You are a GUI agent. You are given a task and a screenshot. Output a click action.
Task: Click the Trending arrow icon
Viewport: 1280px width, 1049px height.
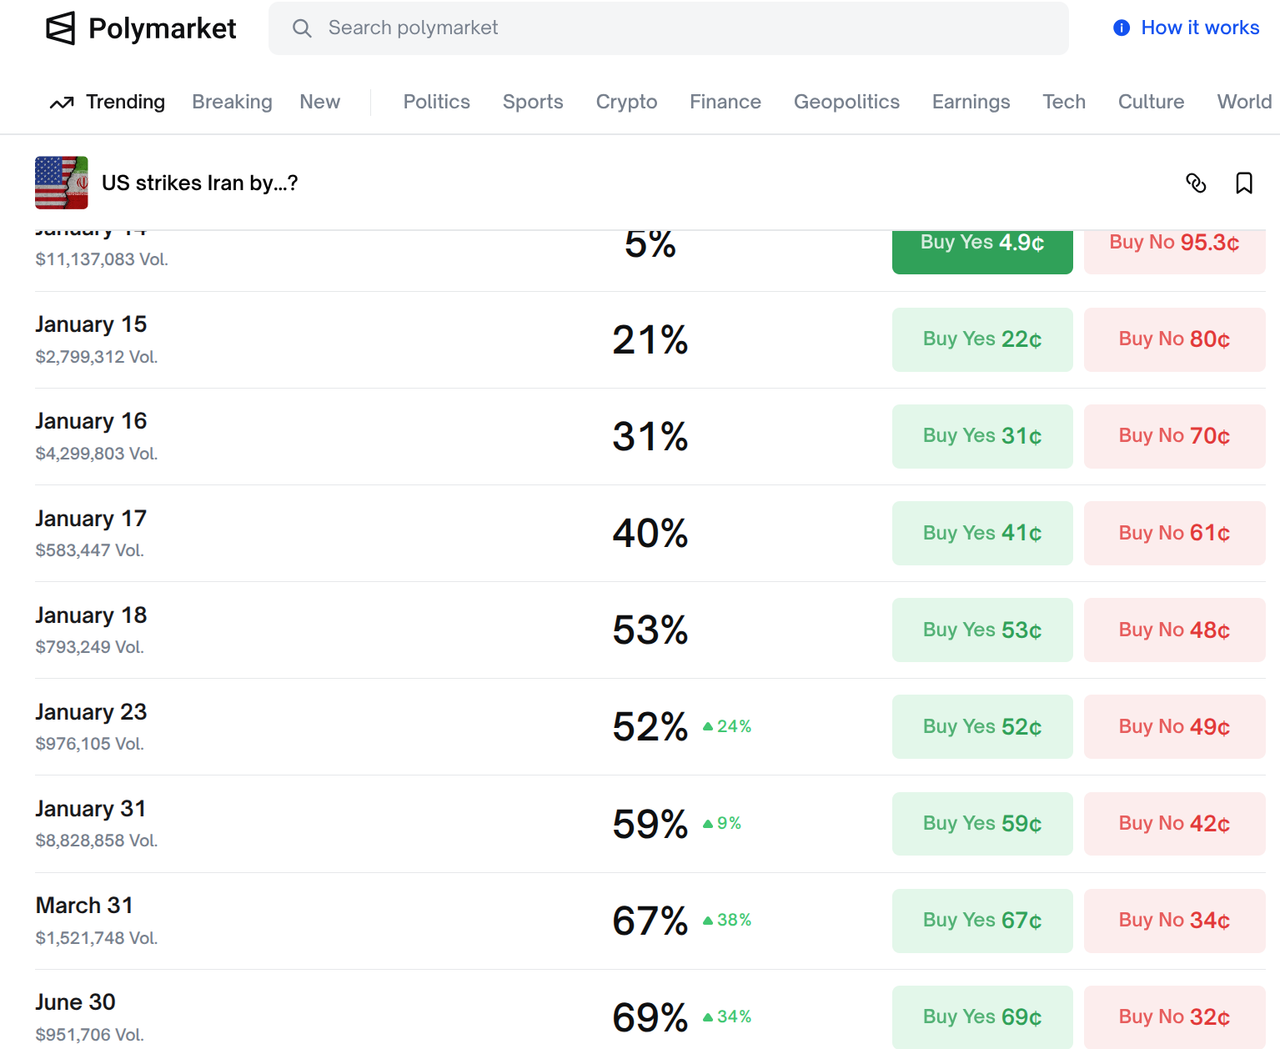62,102
